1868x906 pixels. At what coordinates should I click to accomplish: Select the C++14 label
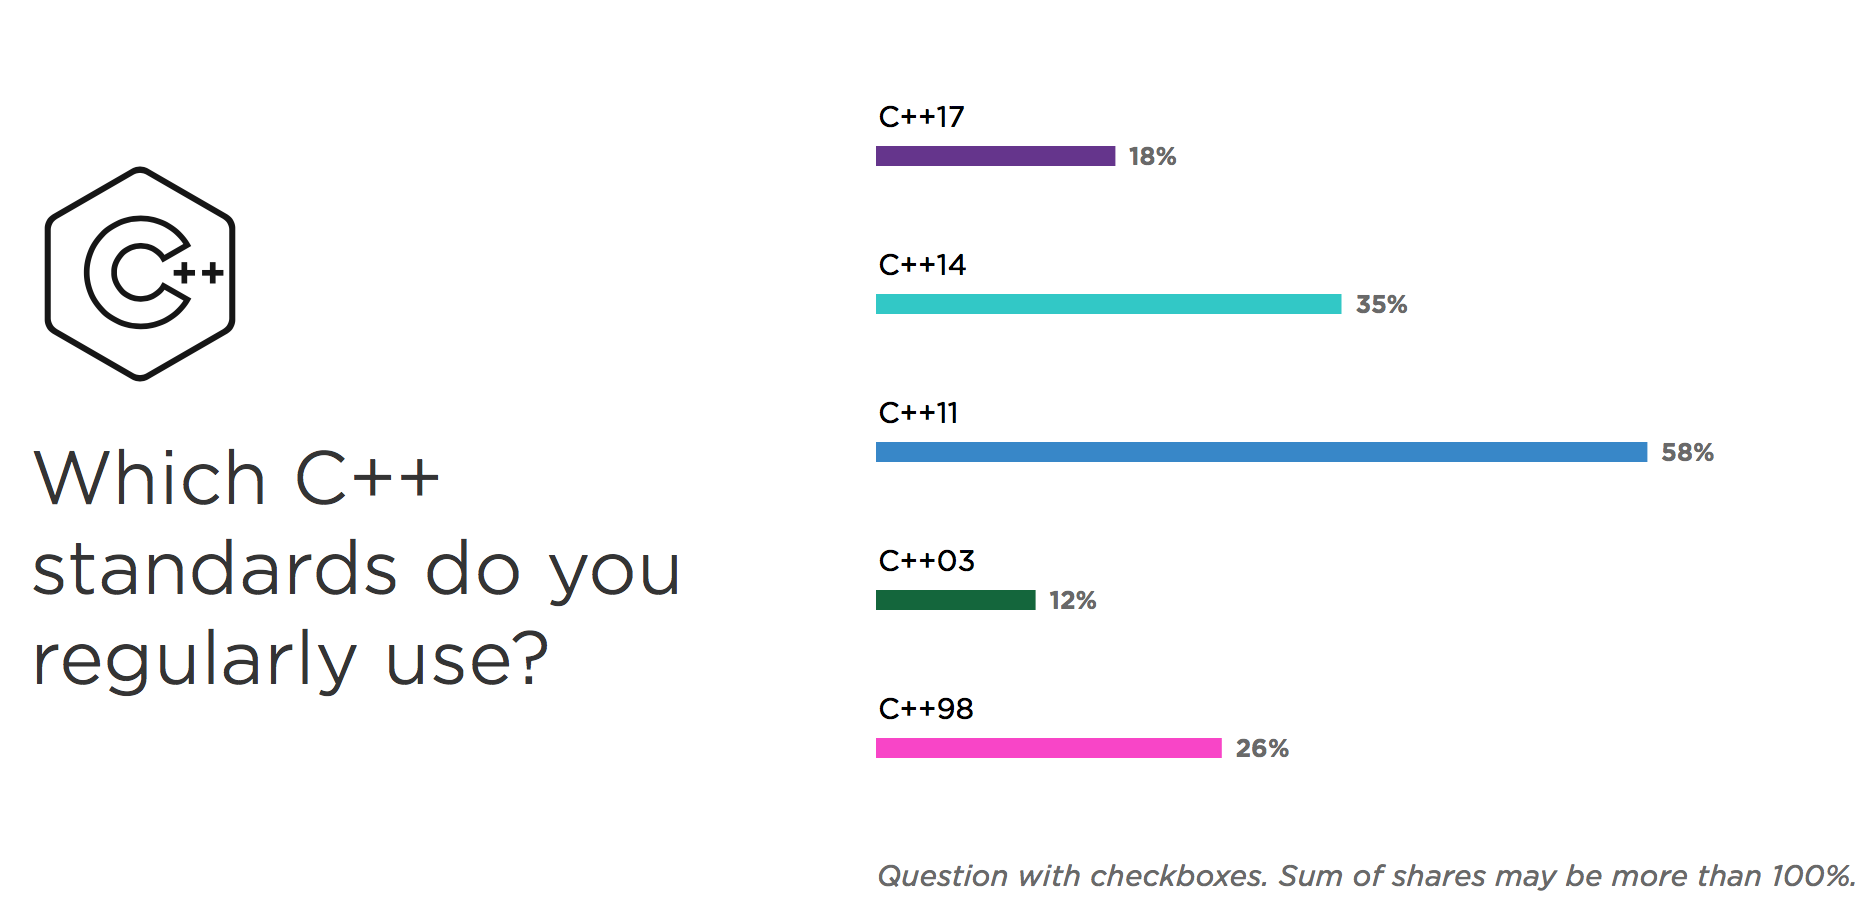point(922,265)
